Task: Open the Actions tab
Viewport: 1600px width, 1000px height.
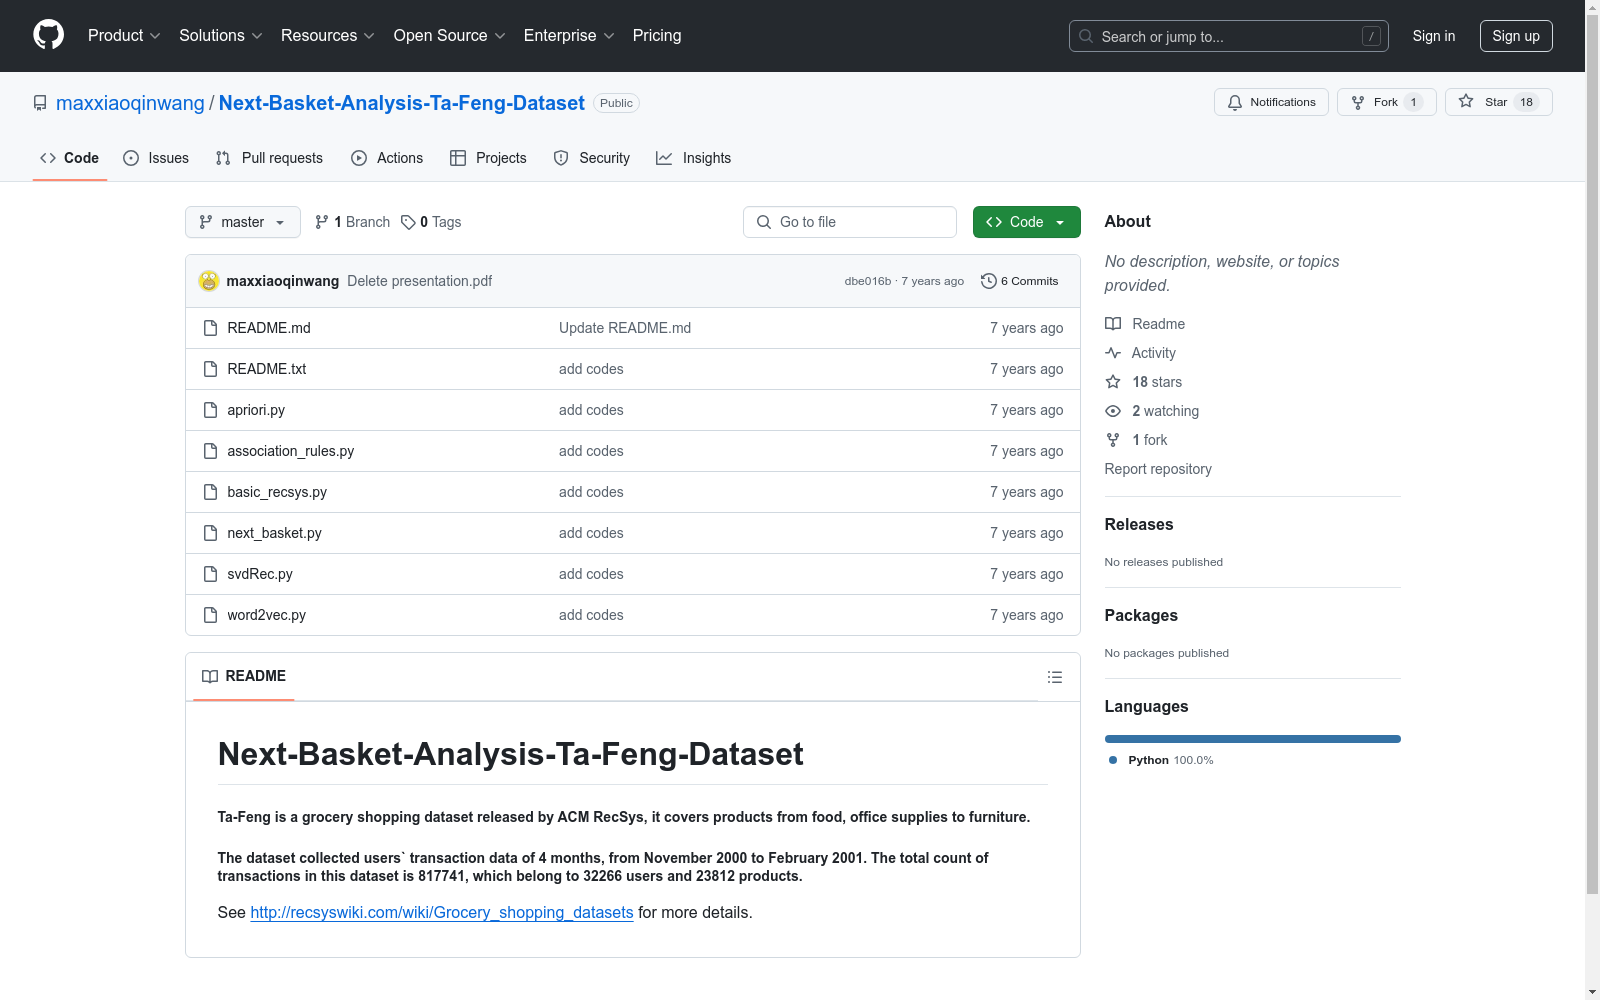Action: 387,158
